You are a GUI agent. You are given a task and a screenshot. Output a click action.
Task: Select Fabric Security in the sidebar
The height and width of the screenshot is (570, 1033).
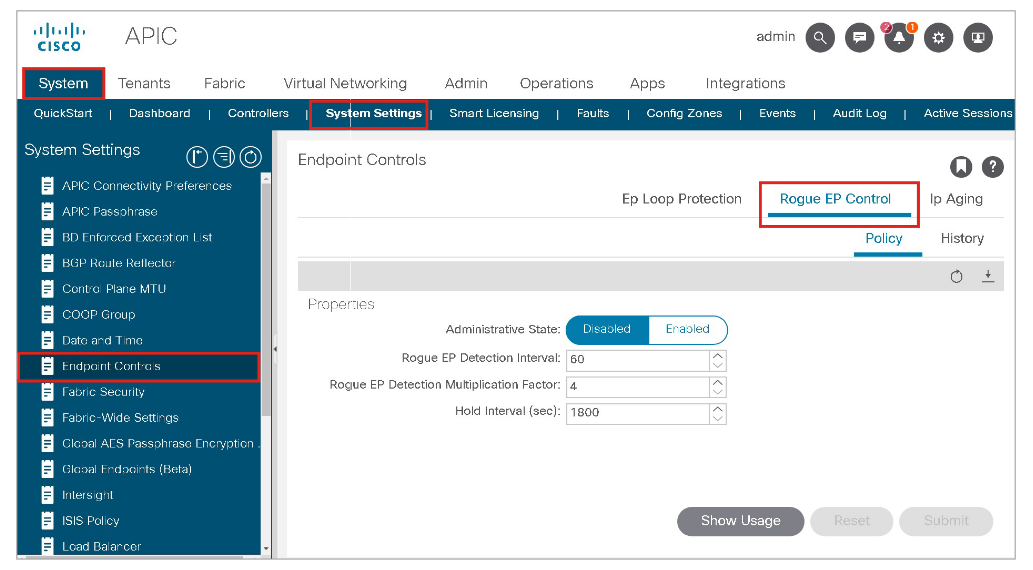[103, 392]
